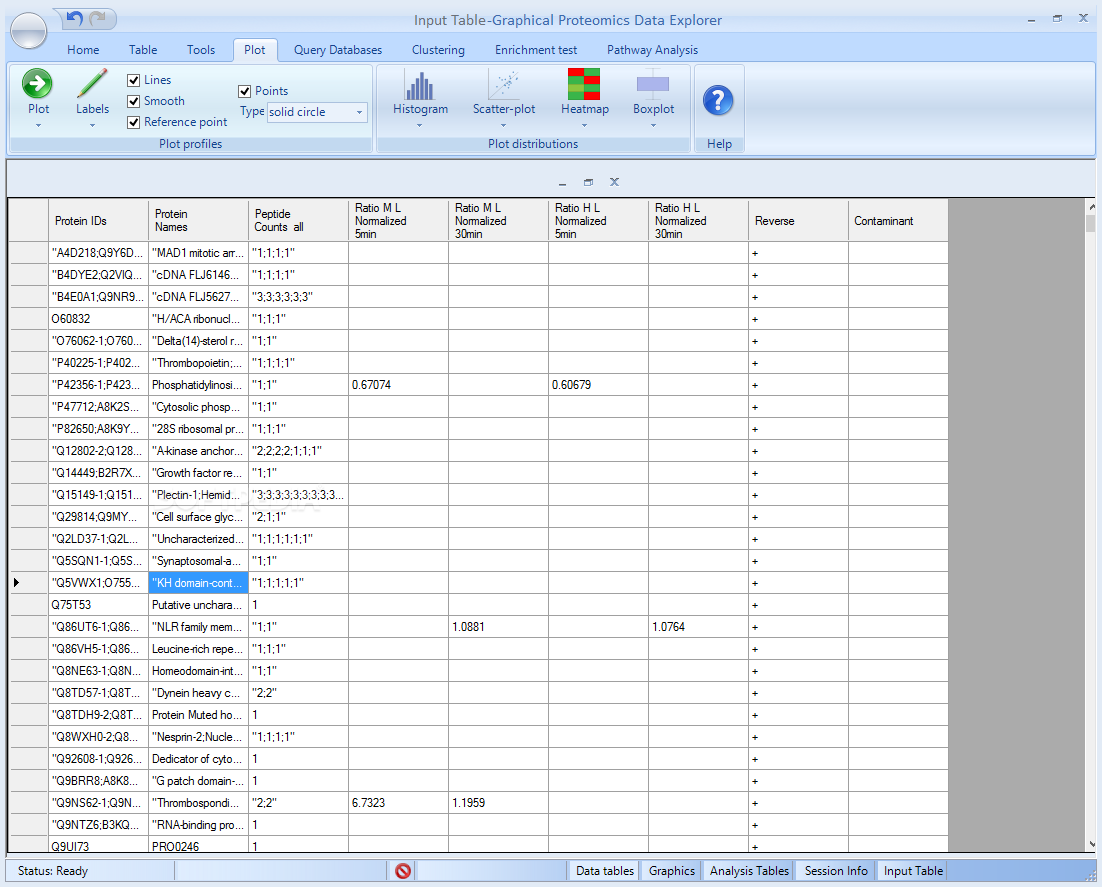This screenshot has width=1102, height=887.
Task: Open the Table ribbon tab
Action: coord(143,50)
